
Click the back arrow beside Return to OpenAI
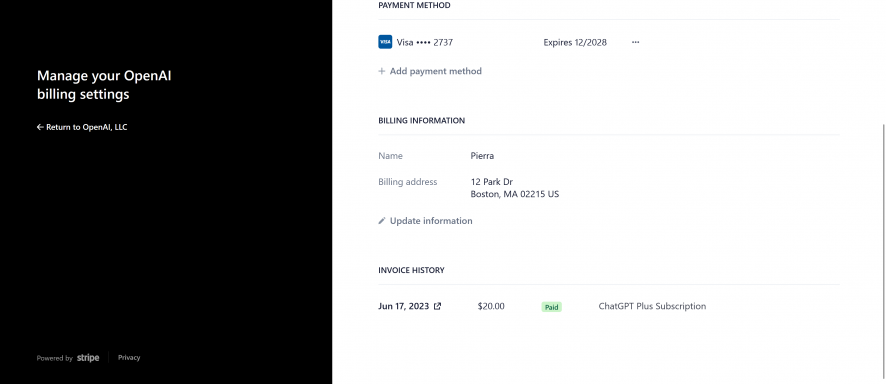click(40, 127)
